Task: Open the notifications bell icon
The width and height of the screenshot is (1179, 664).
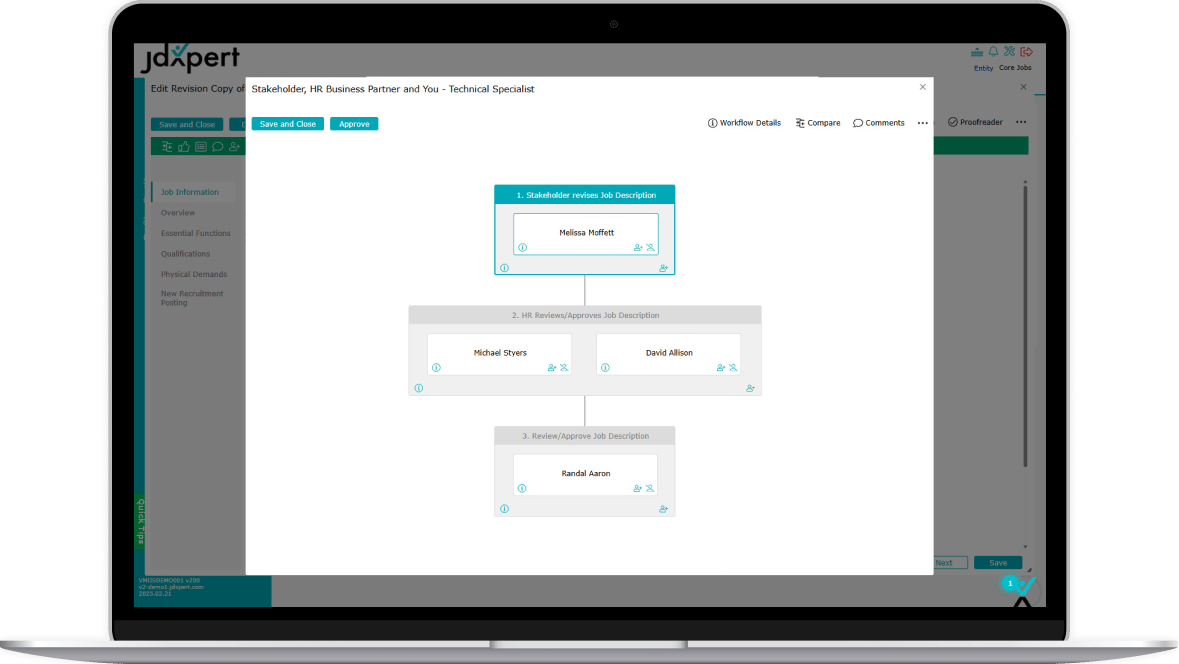Action: point(994,50)
